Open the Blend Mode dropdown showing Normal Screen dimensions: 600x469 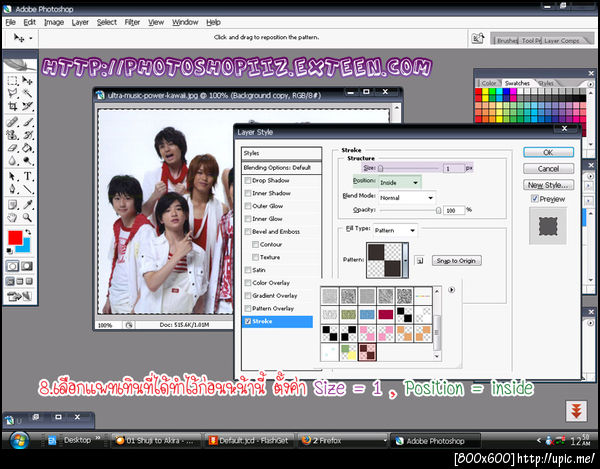[407, 198]
